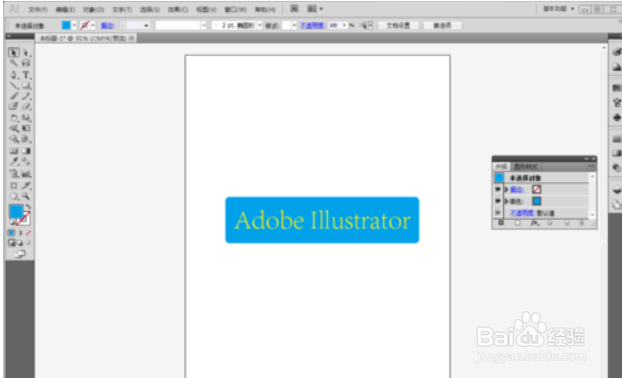The width and height of the screenshot is (622, 378).
Task: Change screen mode button at toolbox bottom
Action: click(20, 254)
